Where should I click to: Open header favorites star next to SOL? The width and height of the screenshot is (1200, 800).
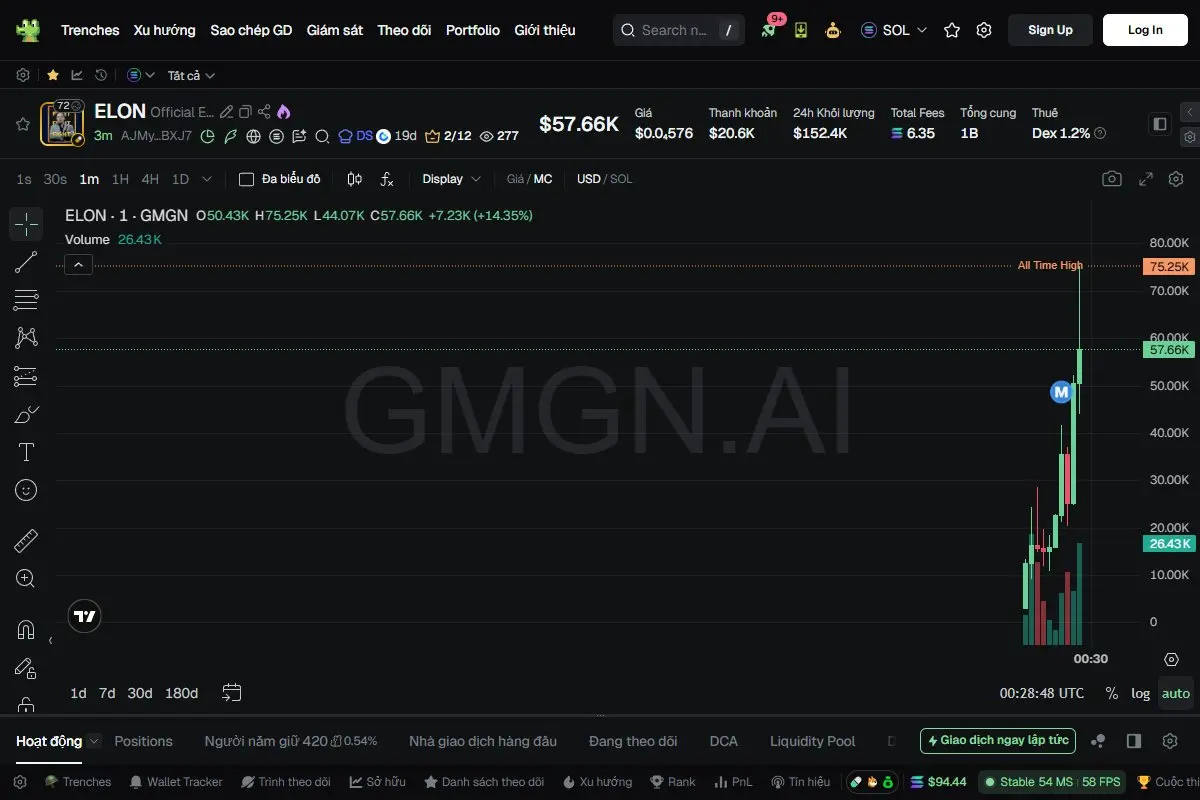952,30
